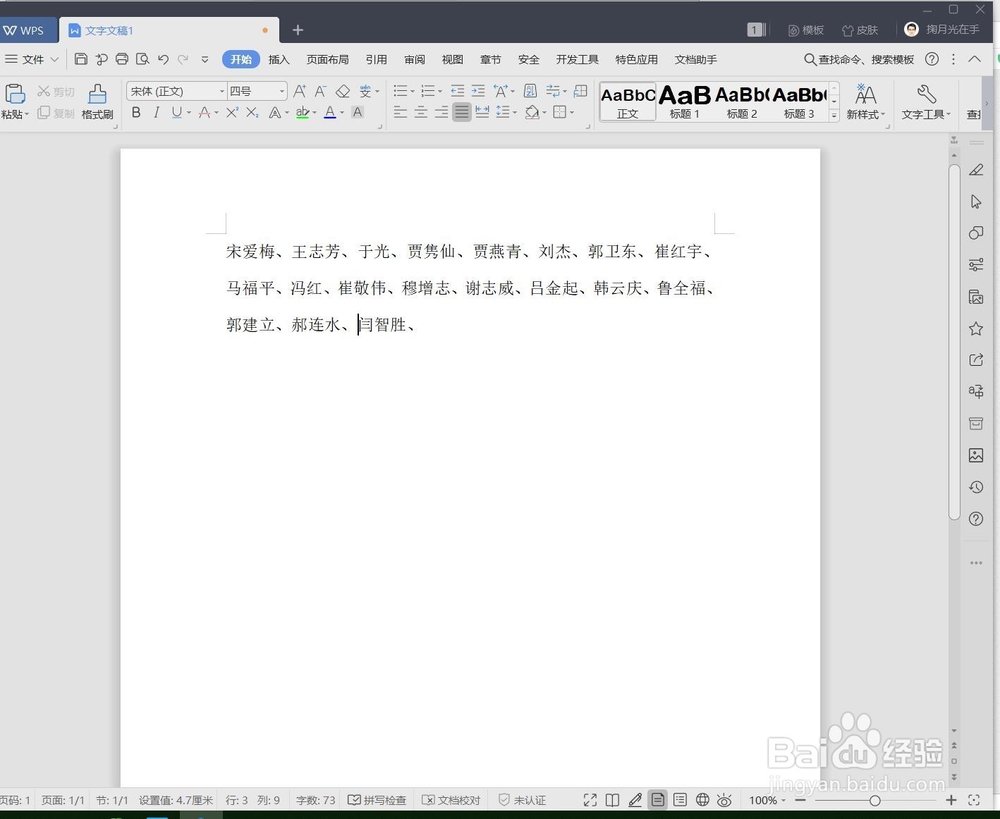Screen dimensions: 1000x819
Task: Open the quick access toolbar customize arrow
Action: [x=205, y=59]
